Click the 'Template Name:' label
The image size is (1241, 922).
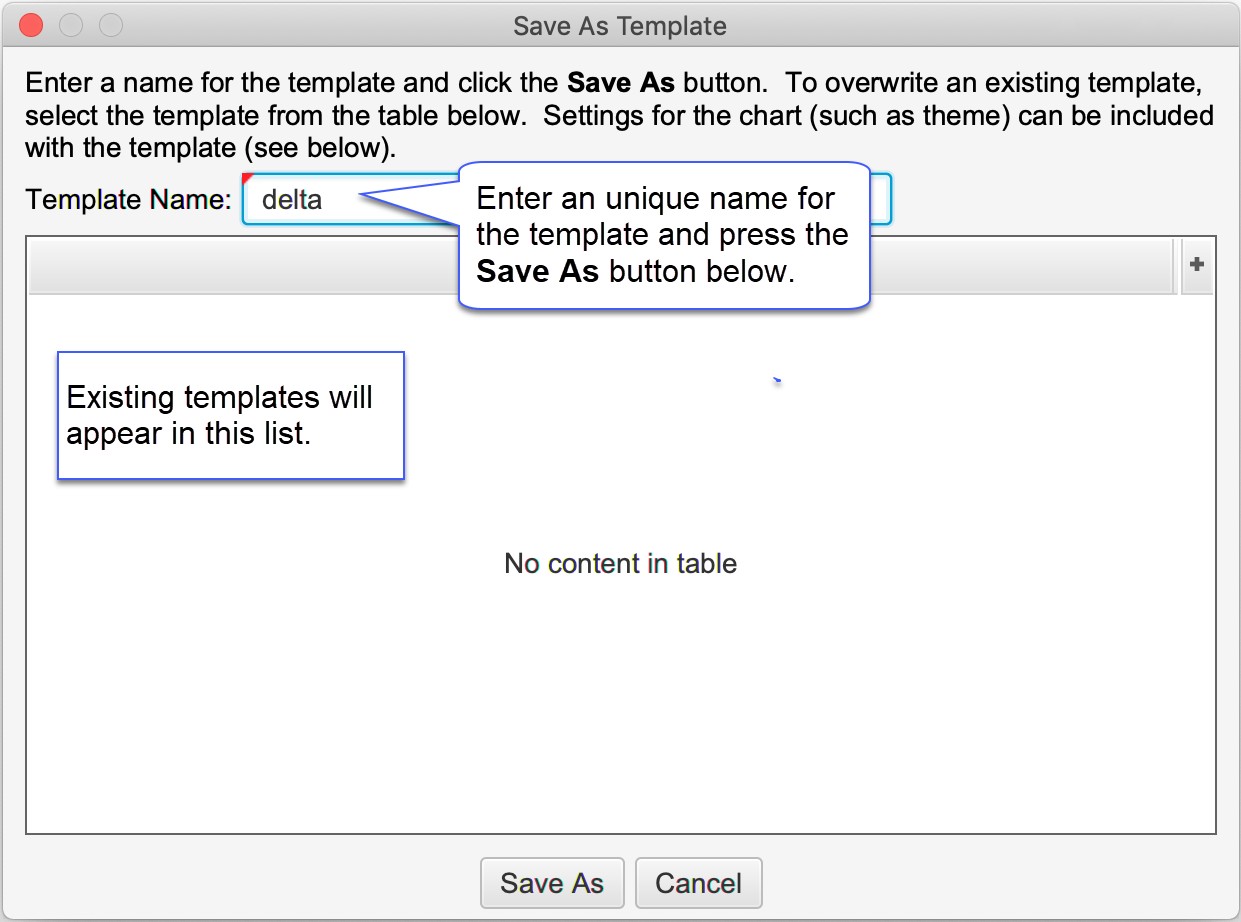click(129, 200)
